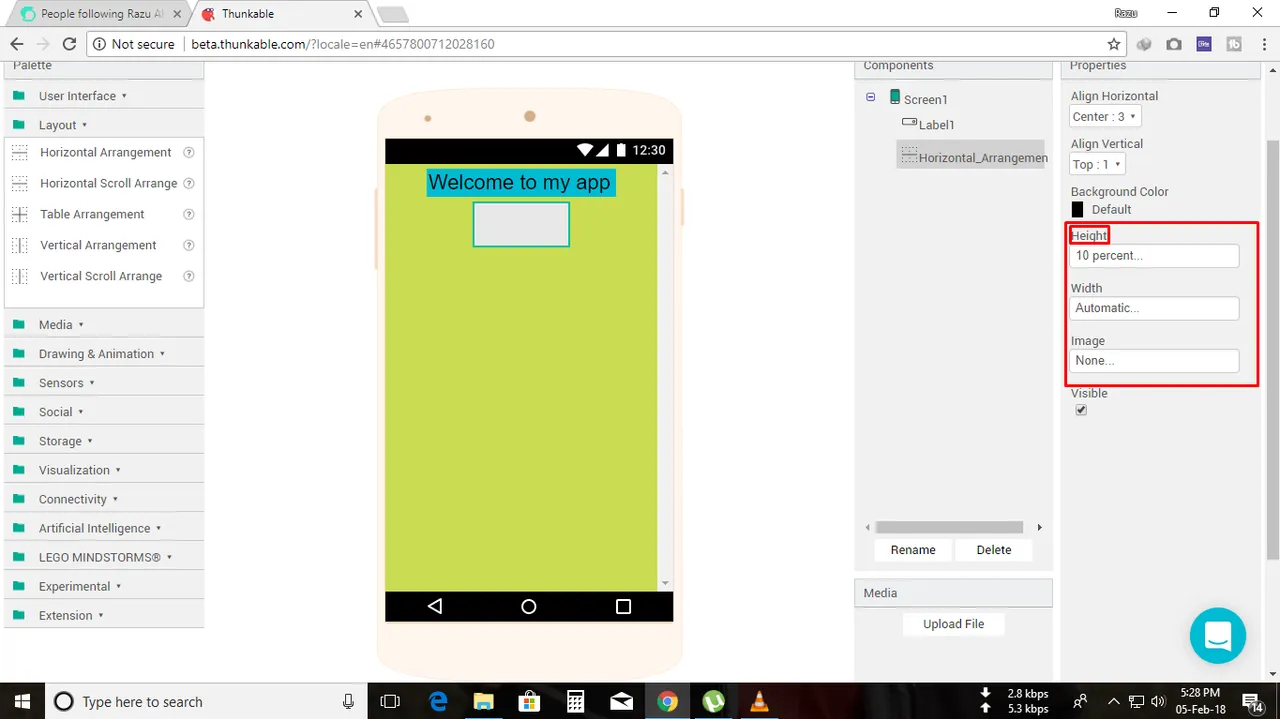Click the Components horizontal scrollbar
The image size is (1280, 719).
coord(949,527)
